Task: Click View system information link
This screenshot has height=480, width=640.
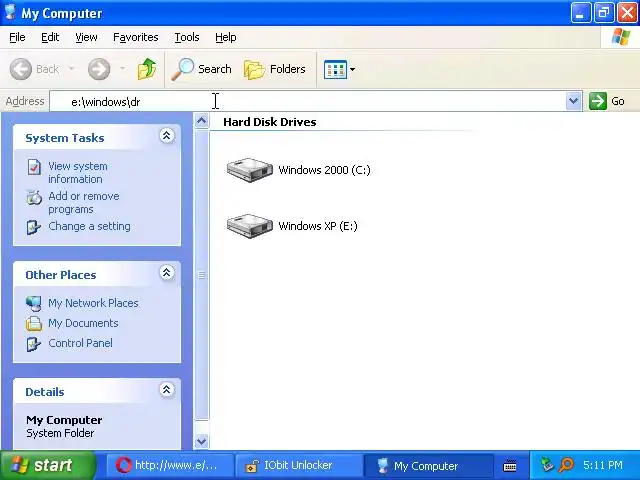Action: [78, 173]
